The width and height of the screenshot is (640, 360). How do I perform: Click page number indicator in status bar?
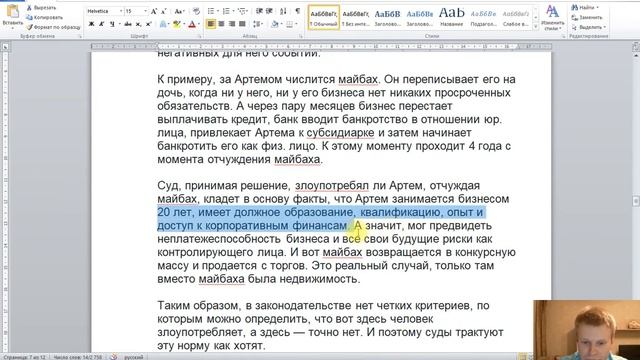24,357
